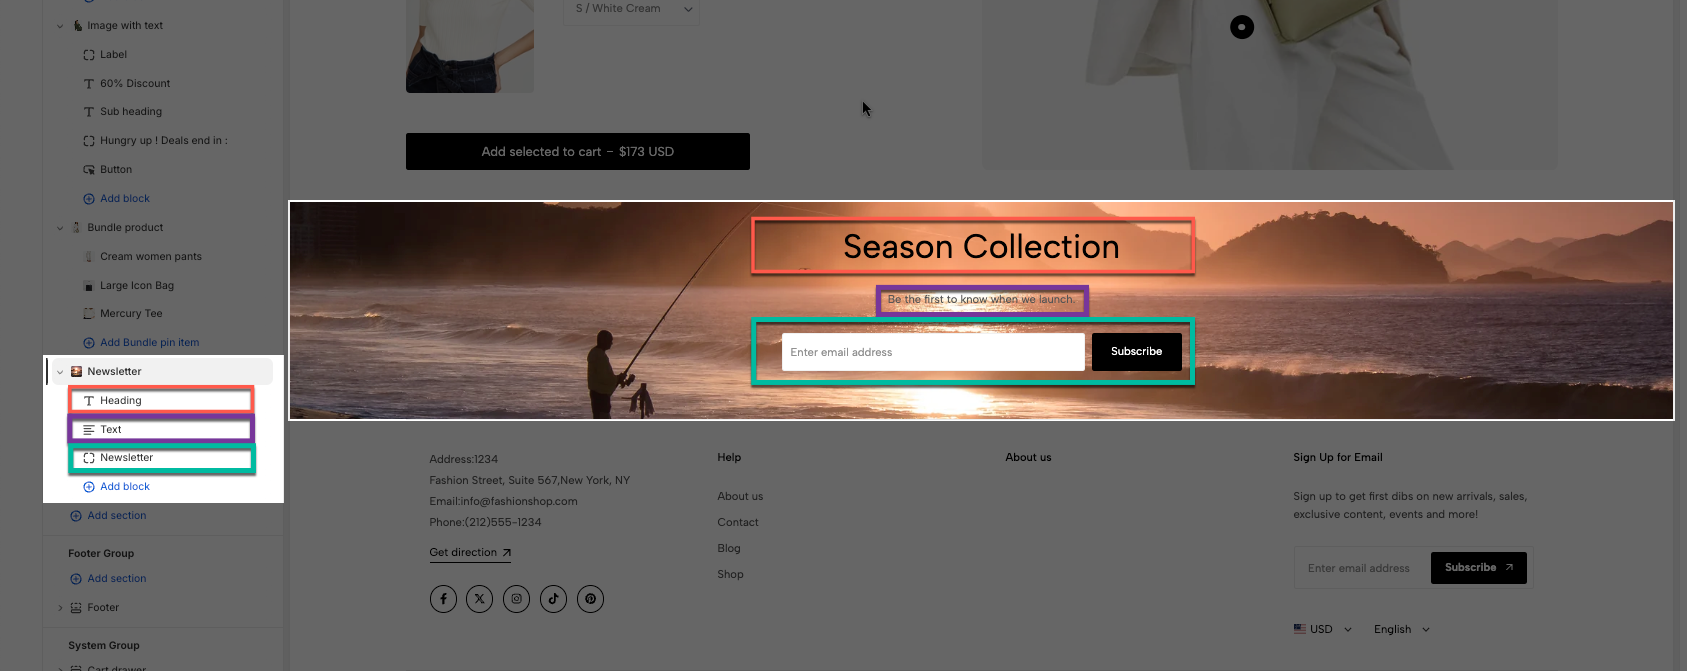Open Instagram social icon in footer
Image resolution: width=1687 pixels, height=671 pixels.
[x=516, y=599]
